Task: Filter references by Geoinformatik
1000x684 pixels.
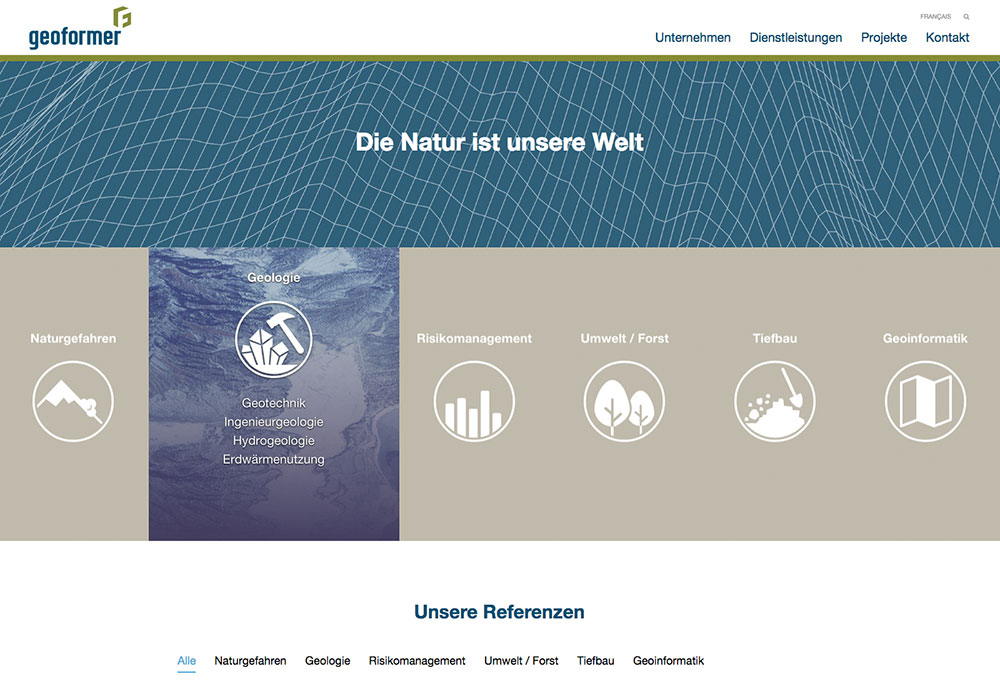Action: tap(668, 661)
